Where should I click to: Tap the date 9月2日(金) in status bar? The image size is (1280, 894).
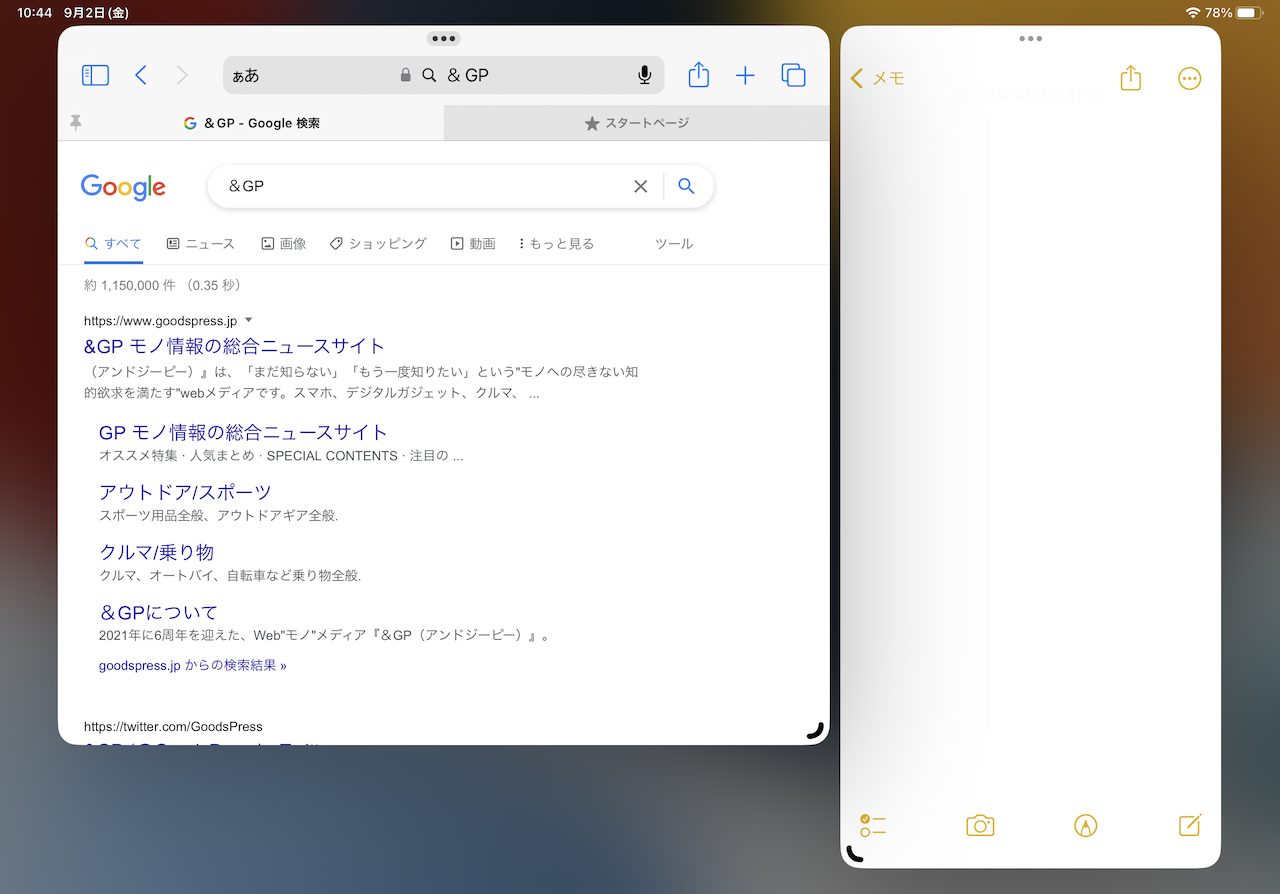tap(95, 13)
